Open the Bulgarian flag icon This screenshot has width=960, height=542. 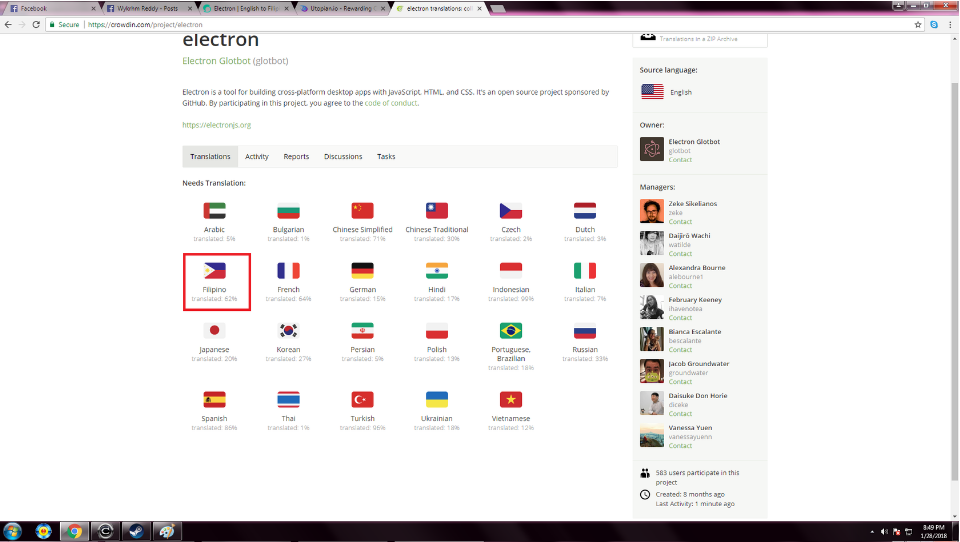pyautogui.click(x=288, y=211)
